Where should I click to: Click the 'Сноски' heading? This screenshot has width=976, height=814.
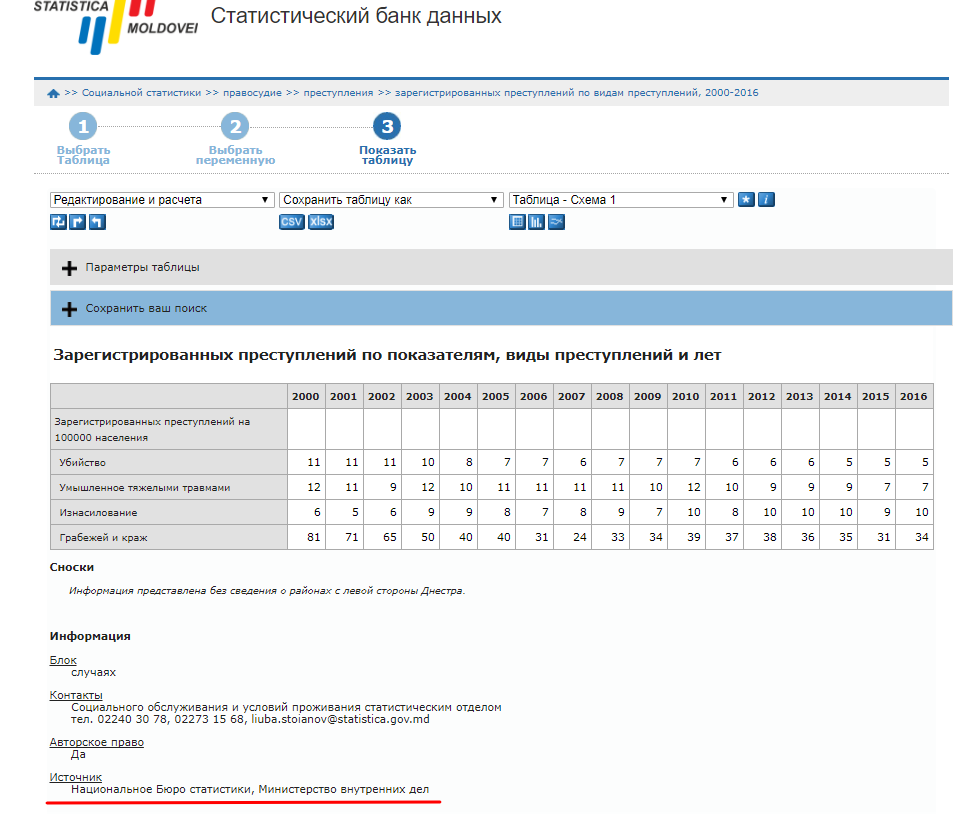(72, 568)
